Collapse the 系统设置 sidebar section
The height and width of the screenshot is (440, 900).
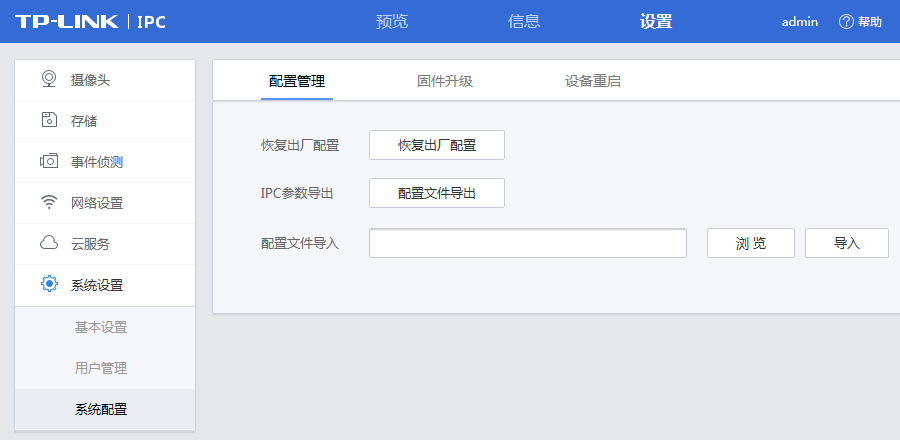pyautogui.click(x=97, y=285)
